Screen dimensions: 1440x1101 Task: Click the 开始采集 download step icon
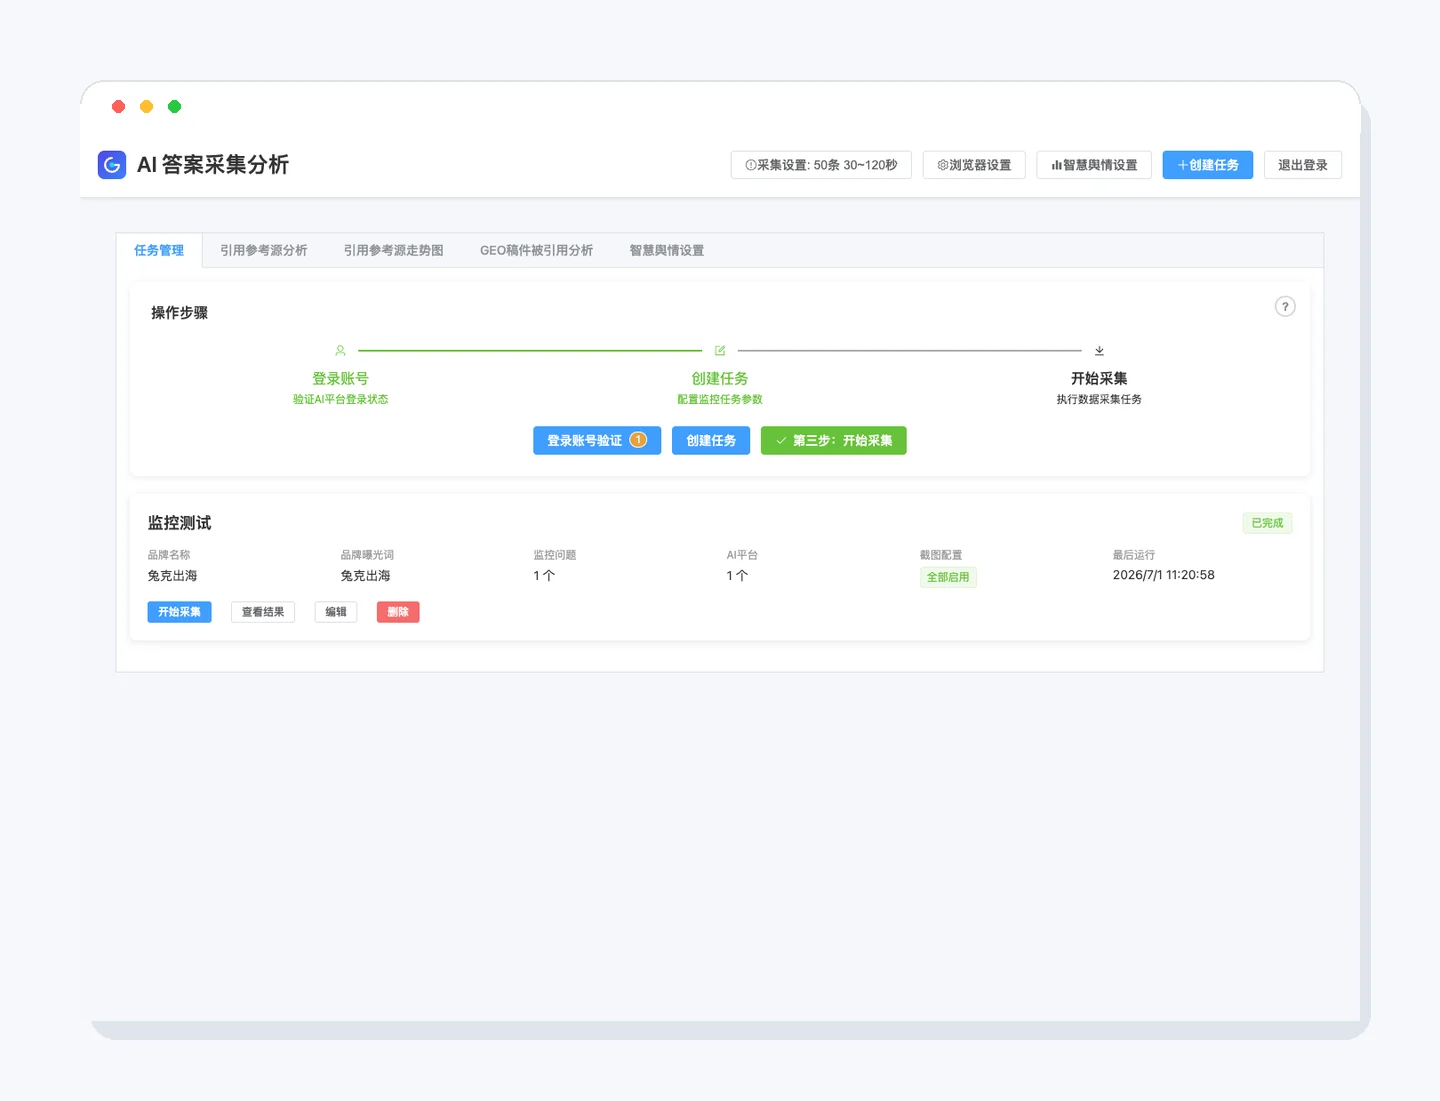[1099, 351]
